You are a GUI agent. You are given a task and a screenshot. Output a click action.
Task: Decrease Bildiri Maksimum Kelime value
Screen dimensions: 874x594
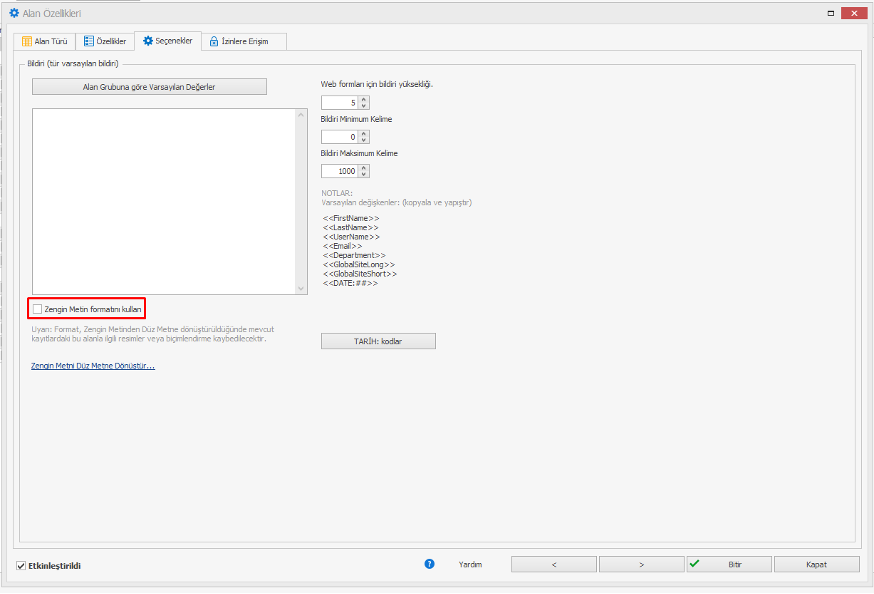pos(364,174)
